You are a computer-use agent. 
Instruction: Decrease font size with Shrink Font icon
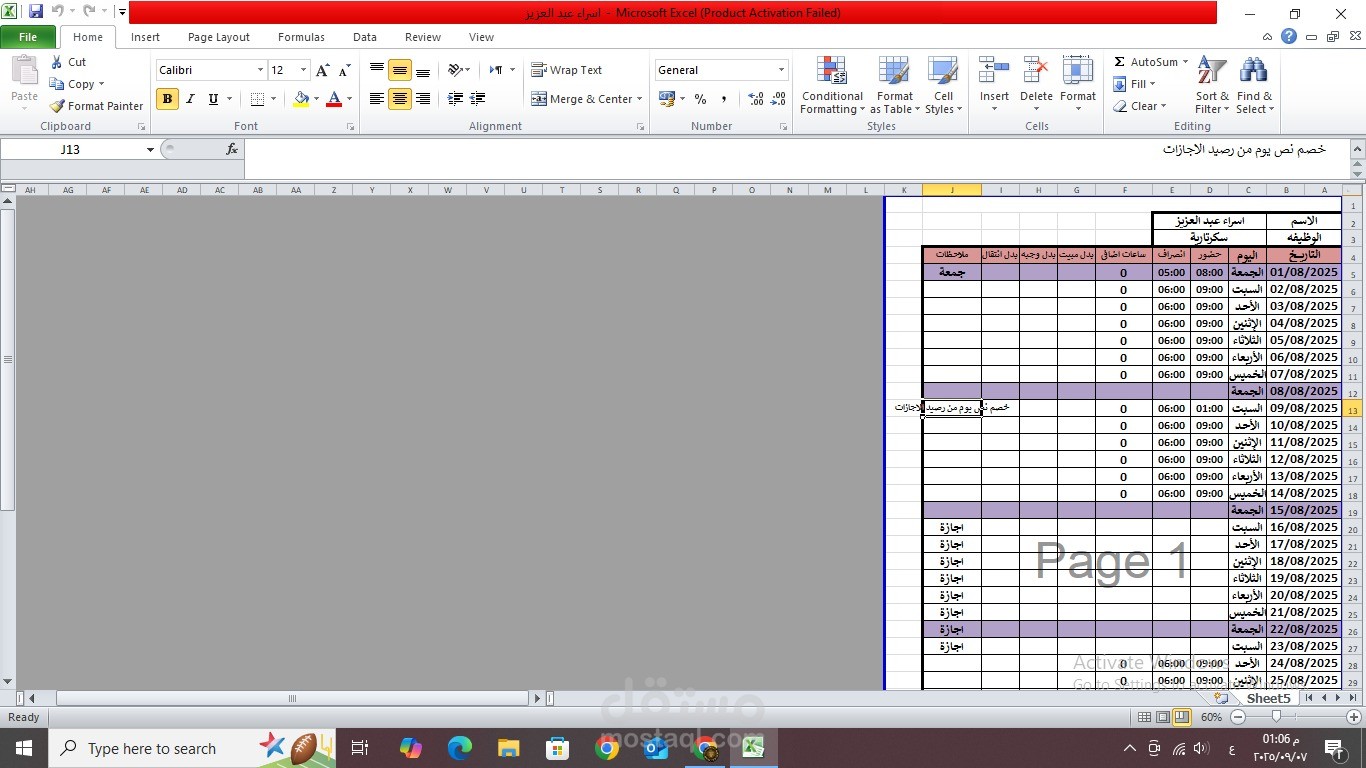tap(344, 70)
